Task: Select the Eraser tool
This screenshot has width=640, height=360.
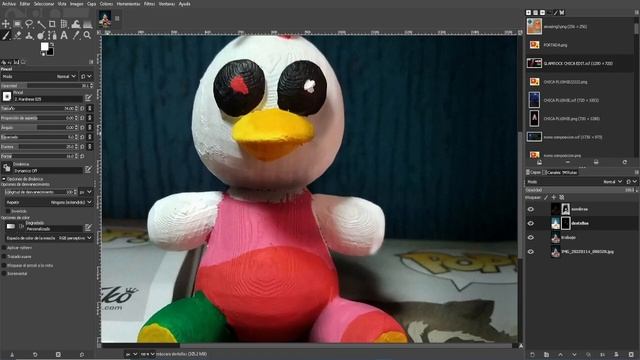Action: coord(18,36)
